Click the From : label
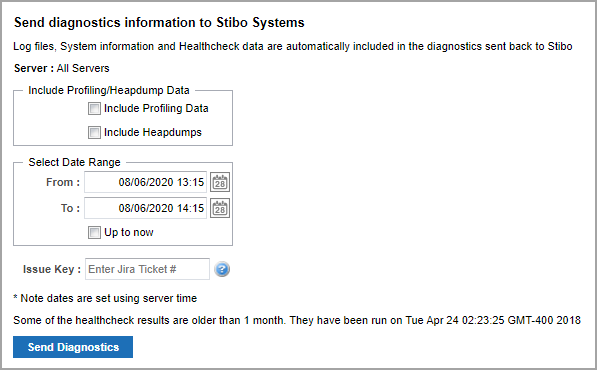Image resolution: width=597 pixels, height=370 pixels. pos(63,182)
